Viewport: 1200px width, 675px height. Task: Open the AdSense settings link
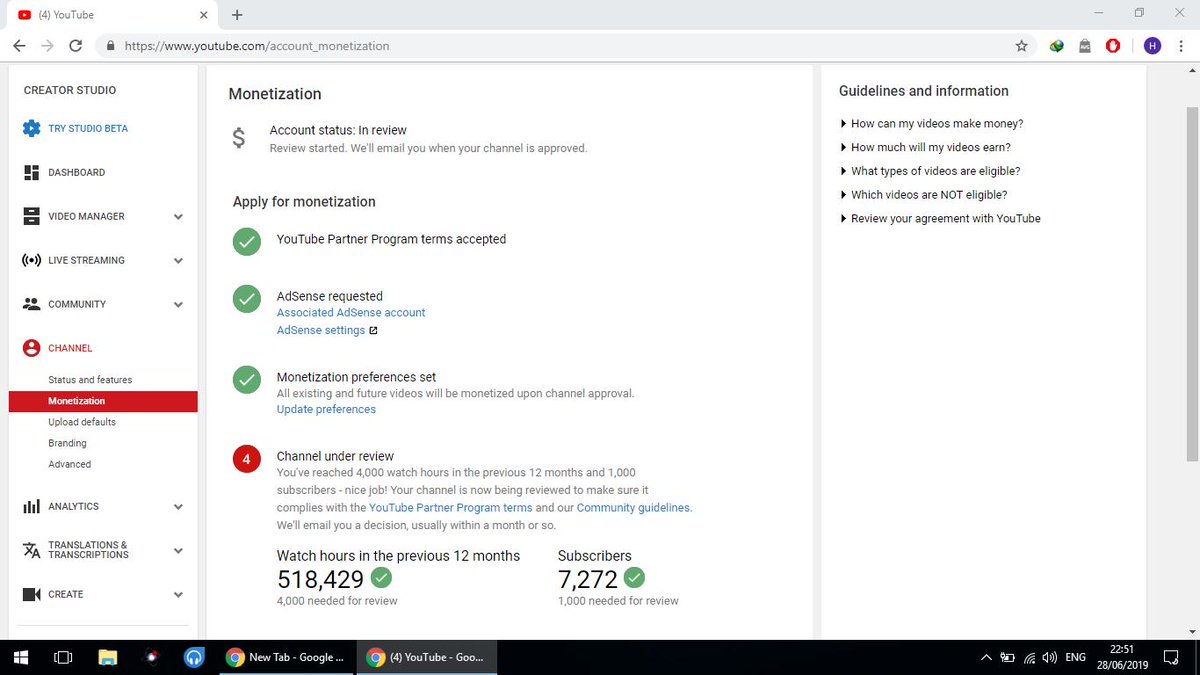(321, 330)
